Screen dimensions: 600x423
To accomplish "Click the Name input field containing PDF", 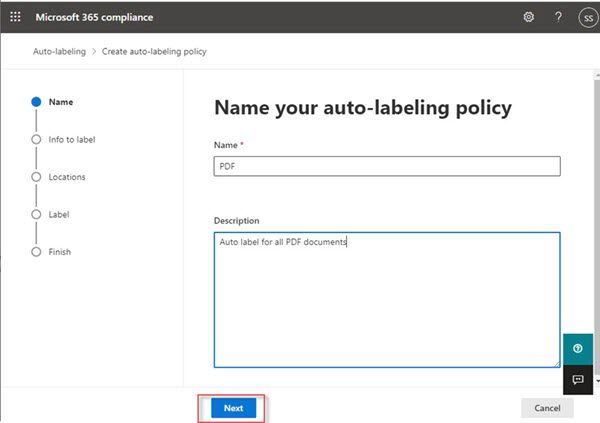I will tap(387, 166).
